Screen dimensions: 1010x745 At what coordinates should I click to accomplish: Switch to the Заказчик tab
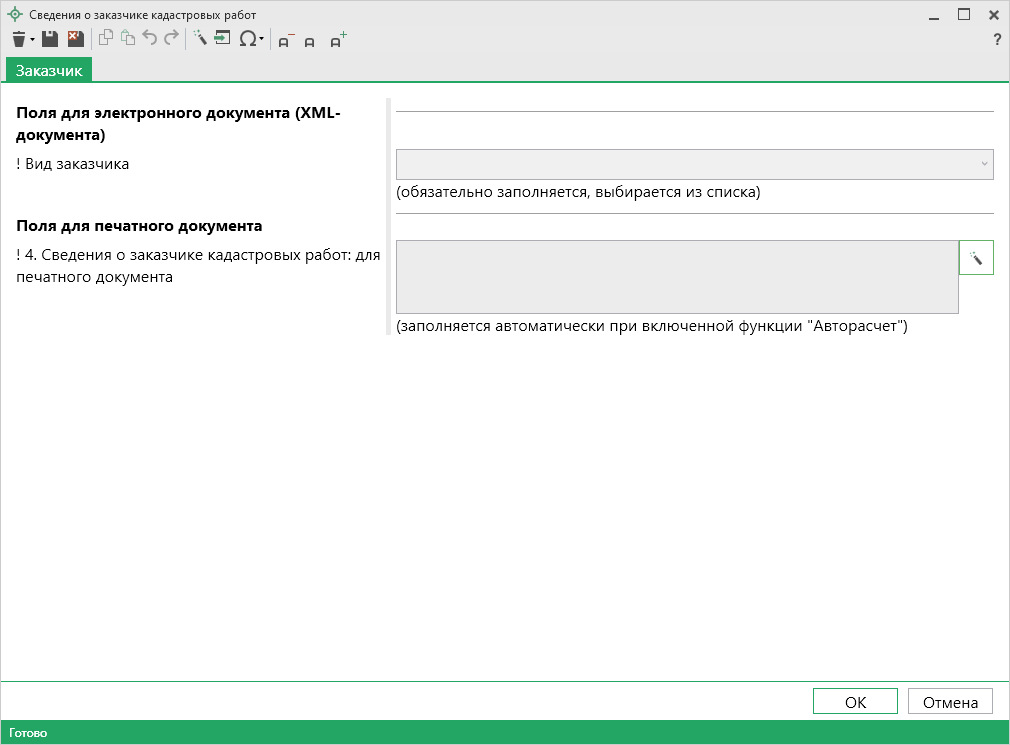[x=49, y=70]
